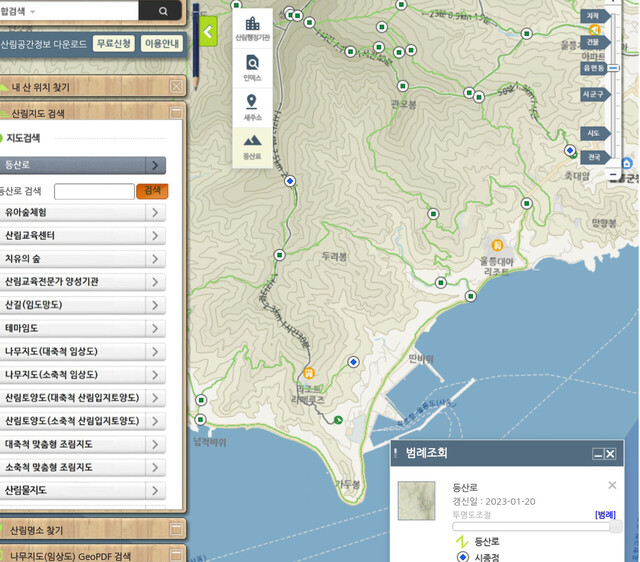The image size is (640, 562).
Task: Expand 나무지도(임상도) GeoPDF 검색 panel box
Action: click(x=176, y=555)
